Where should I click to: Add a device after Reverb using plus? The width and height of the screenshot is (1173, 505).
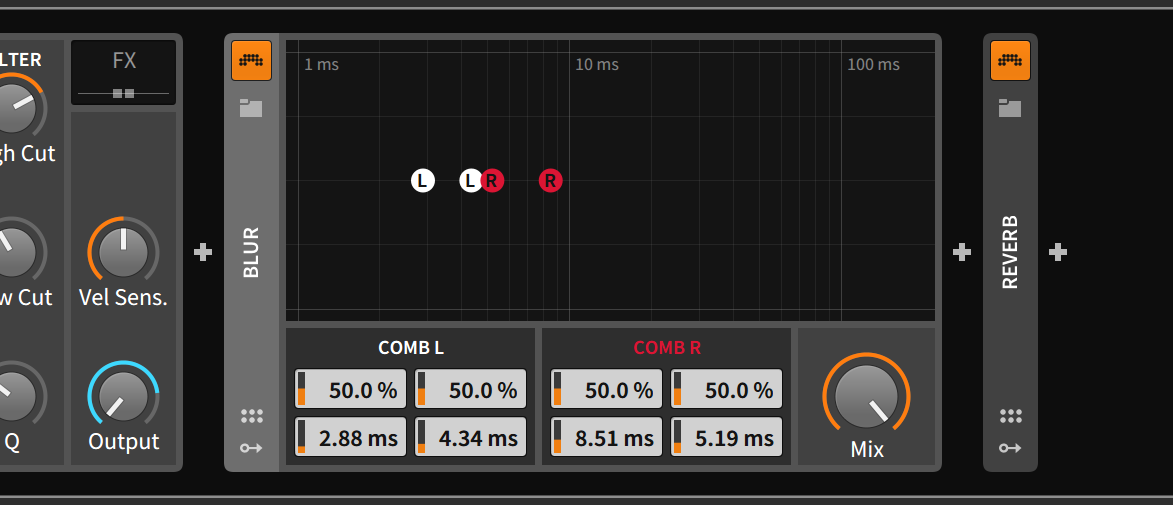1058,253
